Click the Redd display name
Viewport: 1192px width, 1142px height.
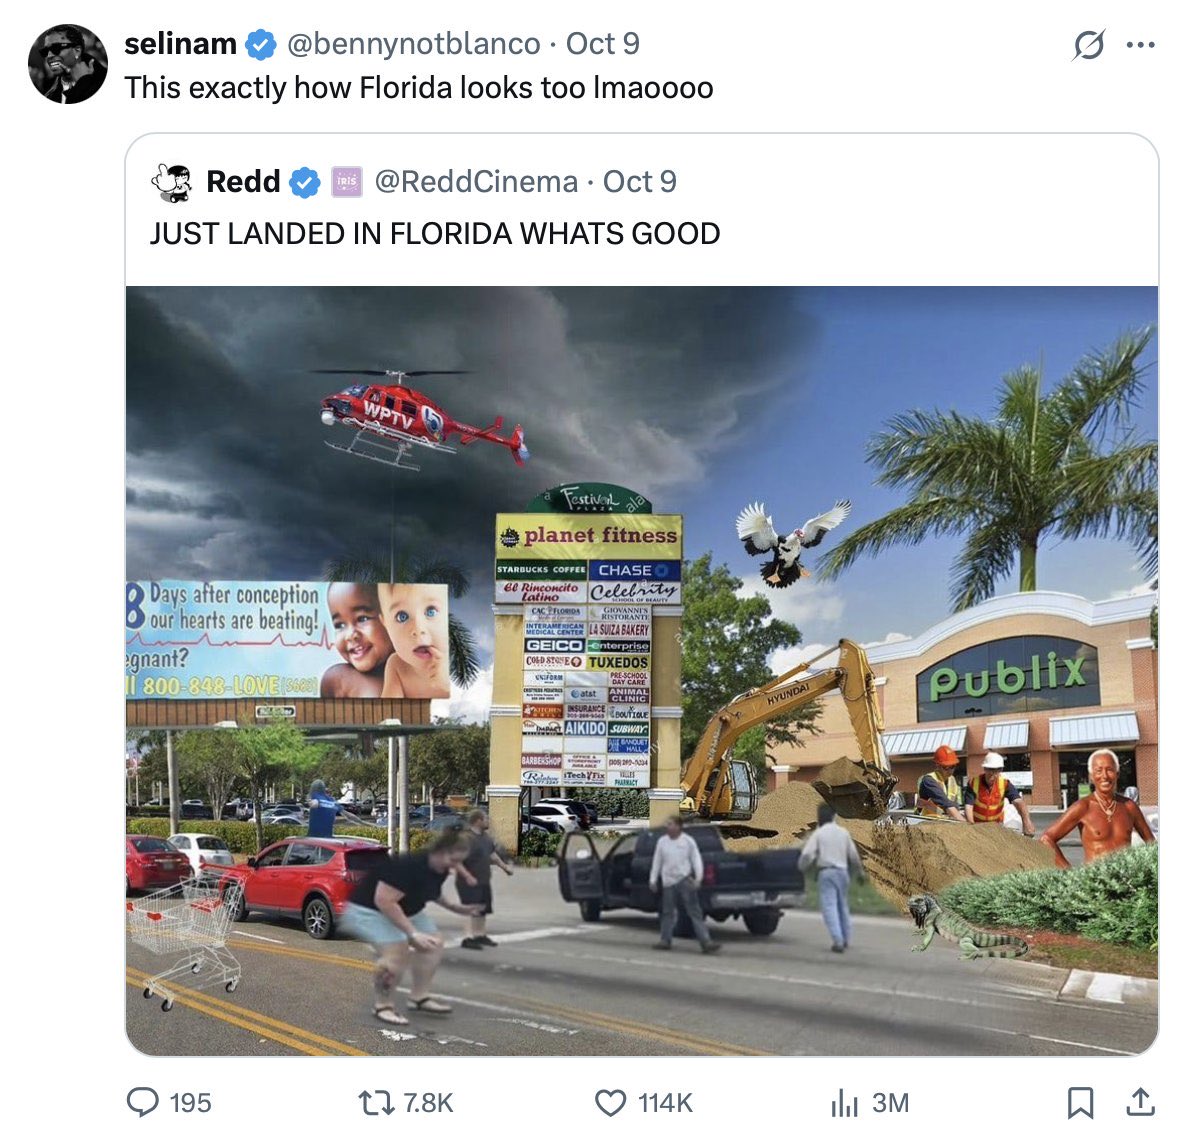pos(243,182)
